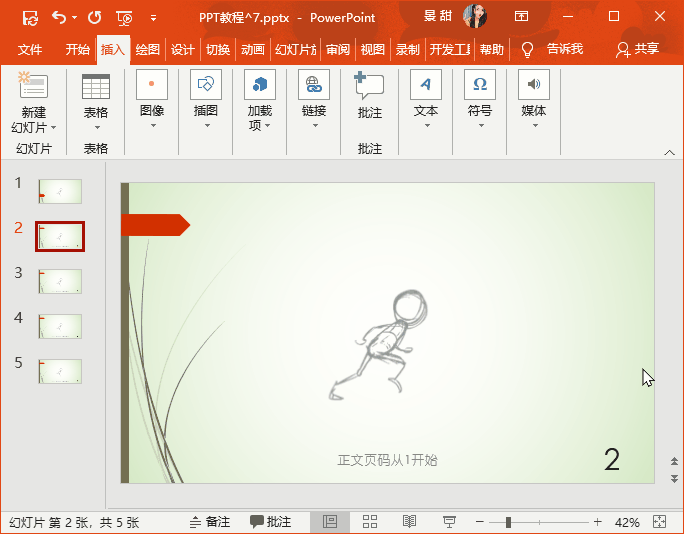Select the 插入 tab
Viewport: 684px width, 534px height.
[113, 50]
